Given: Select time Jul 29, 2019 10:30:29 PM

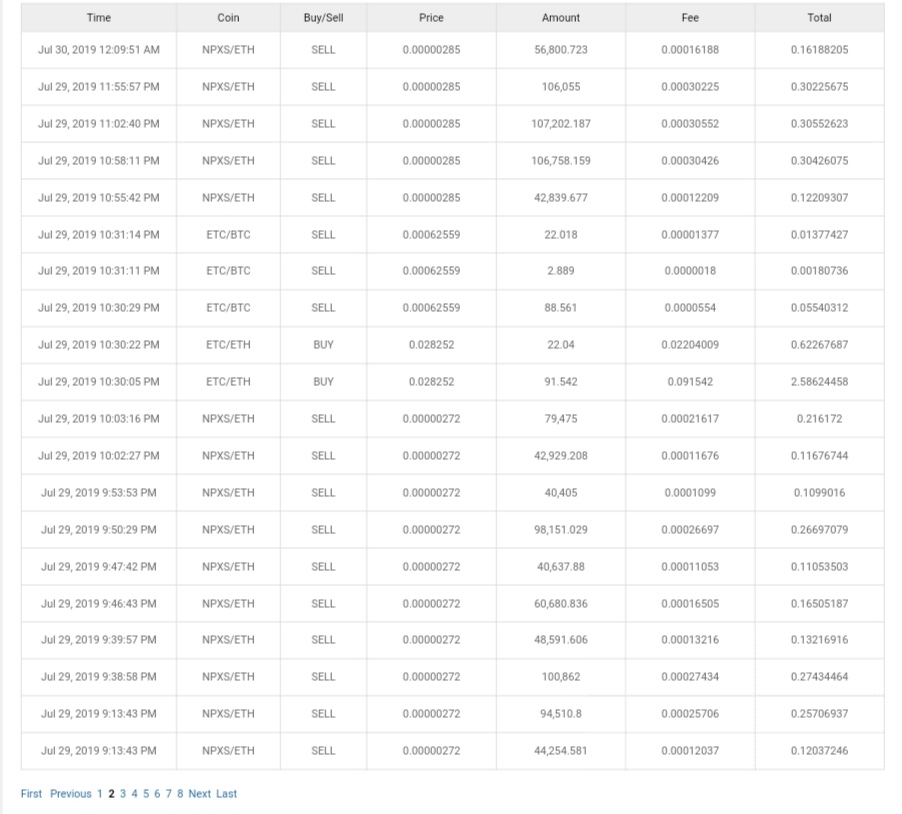Looking at the screenshot, I should (x=98, y=308).
